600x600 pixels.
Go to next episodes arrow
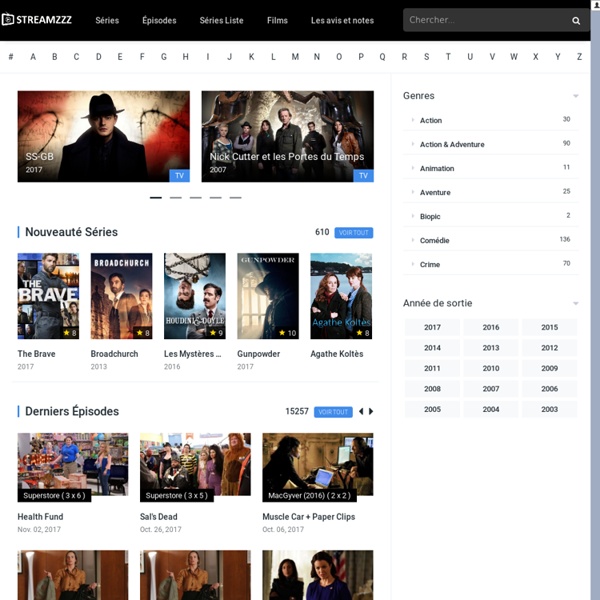click(x=371, y=411)
